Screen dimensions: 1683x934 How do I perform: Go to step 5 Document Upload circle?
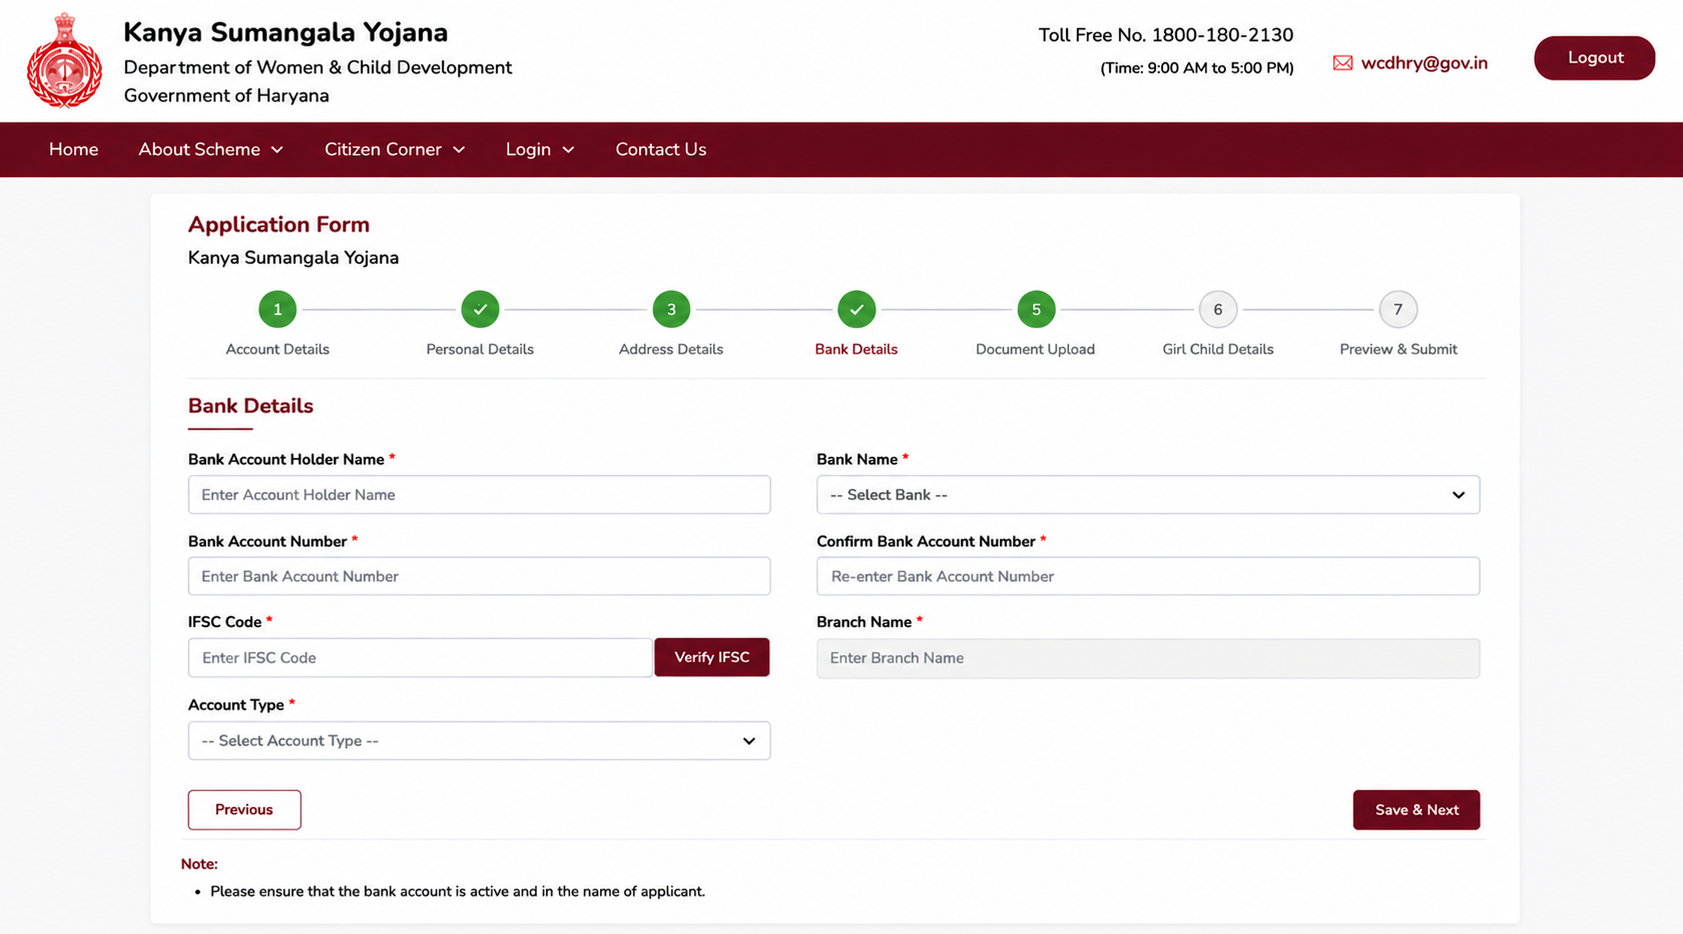click(x=1036, y=309)
